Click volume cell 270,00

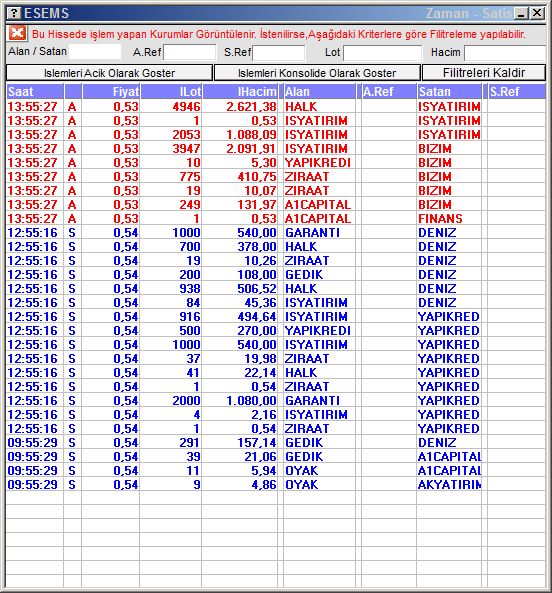pos(257,331)
